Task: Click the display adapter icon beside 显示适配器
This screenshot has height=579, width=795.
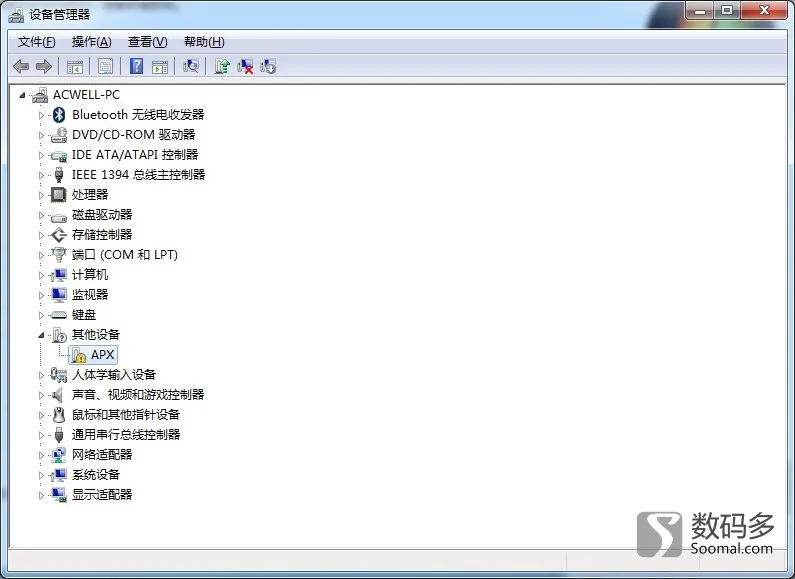Action: [x=59, y=495]
